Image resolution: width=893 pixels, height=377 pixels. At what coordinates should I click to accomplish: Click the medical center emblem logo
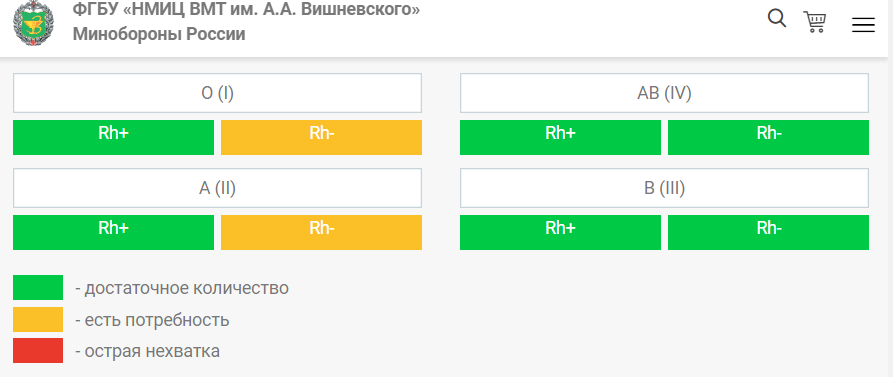tap(34, 23)
